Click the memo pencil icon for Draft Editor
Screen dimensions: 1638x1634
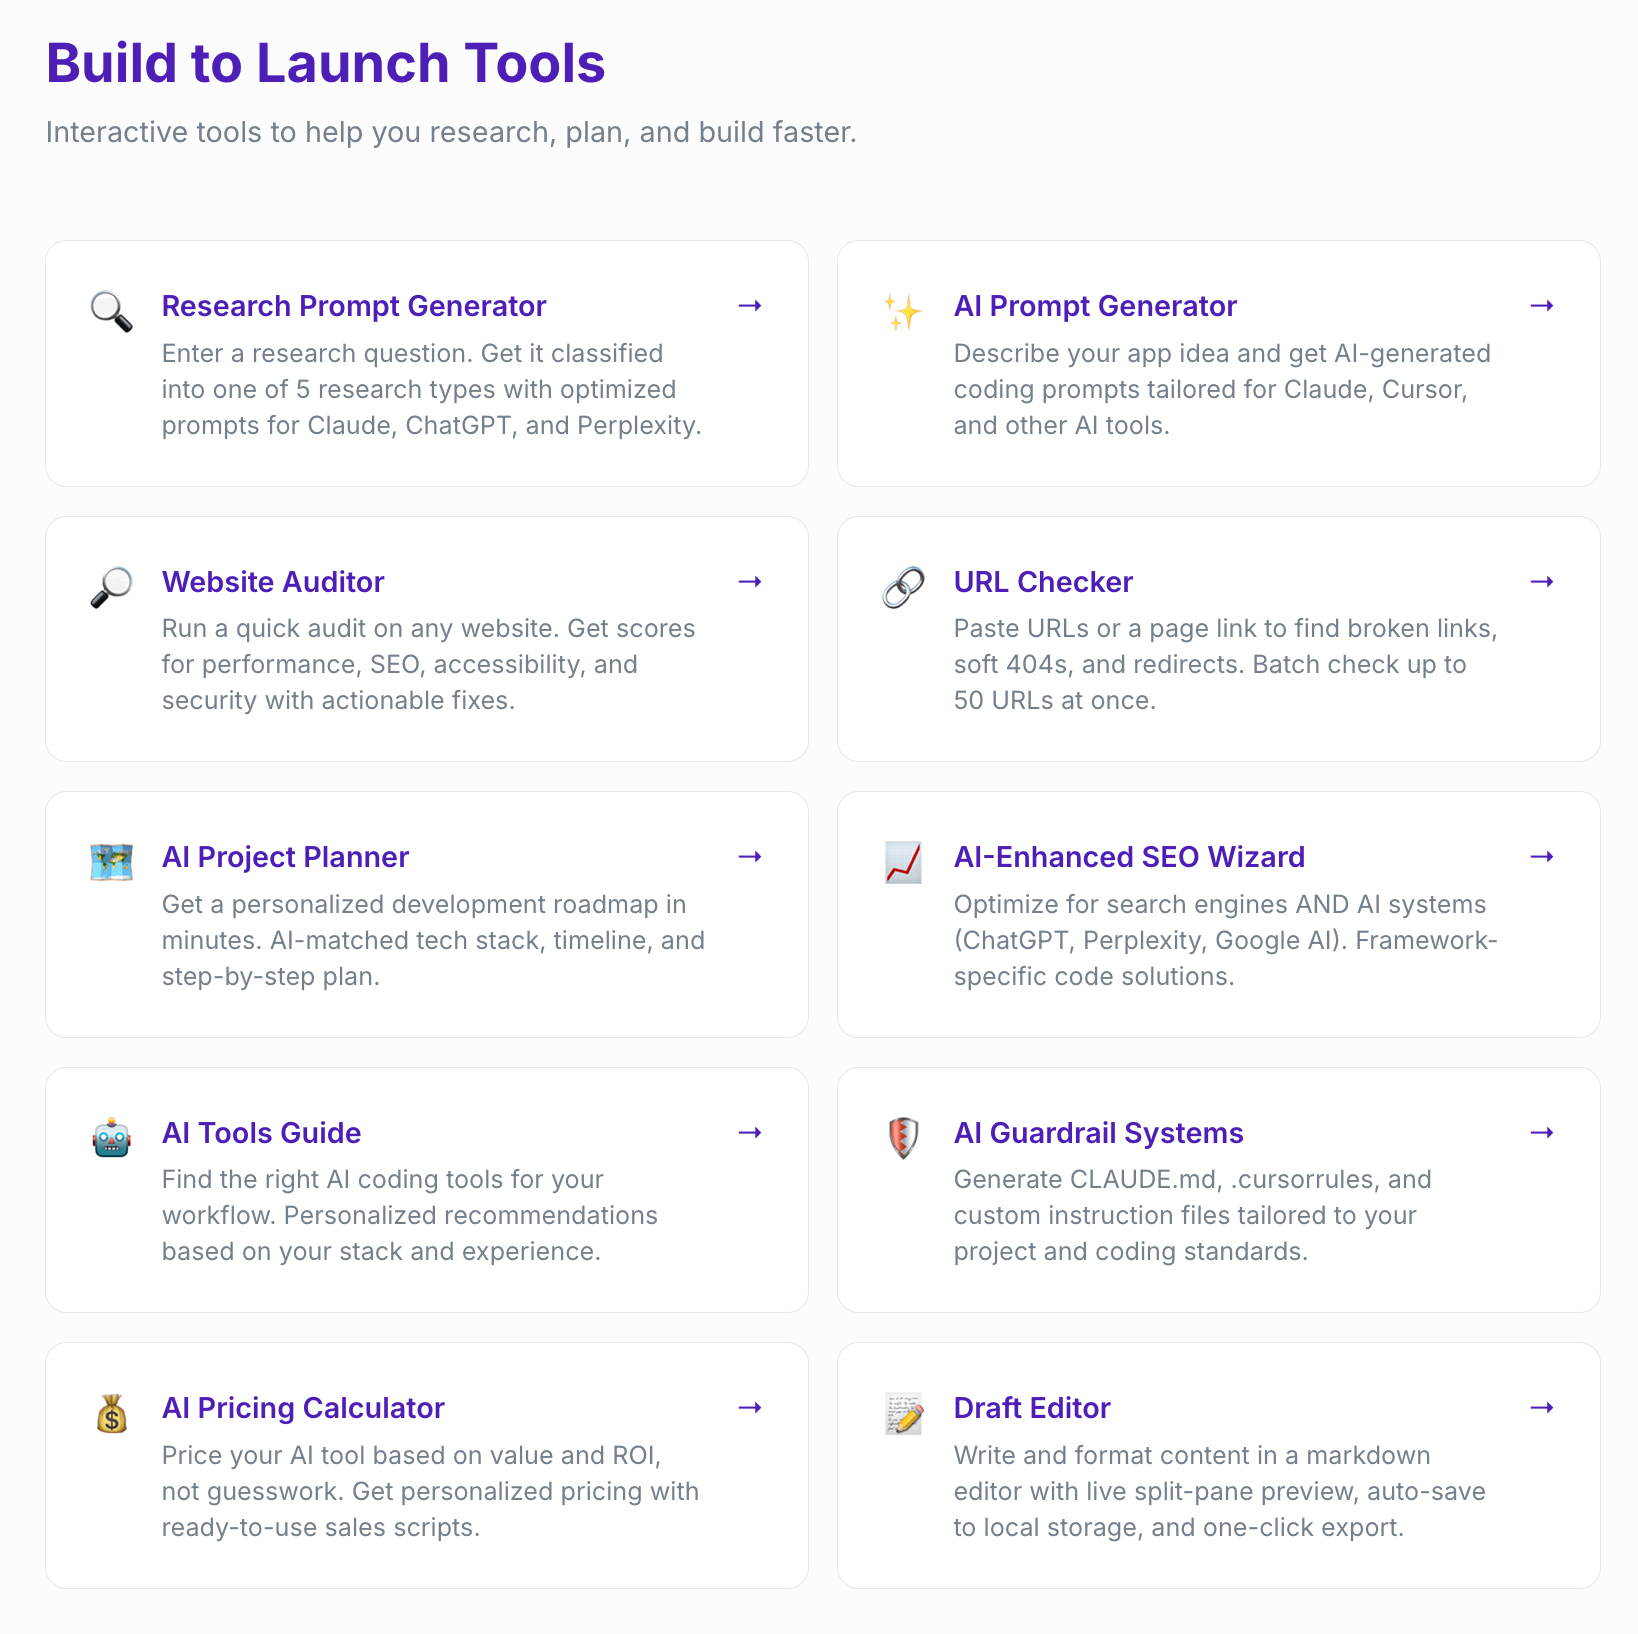click(x=903, y=1413)
